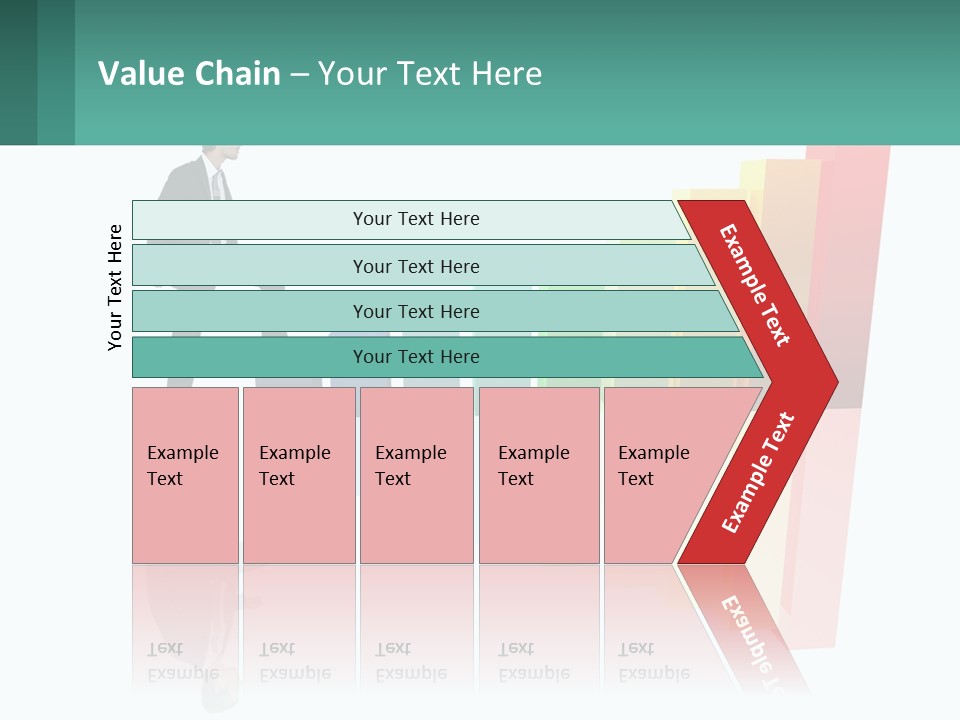Select the first pink 'Example Text' box
The width and height of the screenshot is (960, 720).
[185, 475]
